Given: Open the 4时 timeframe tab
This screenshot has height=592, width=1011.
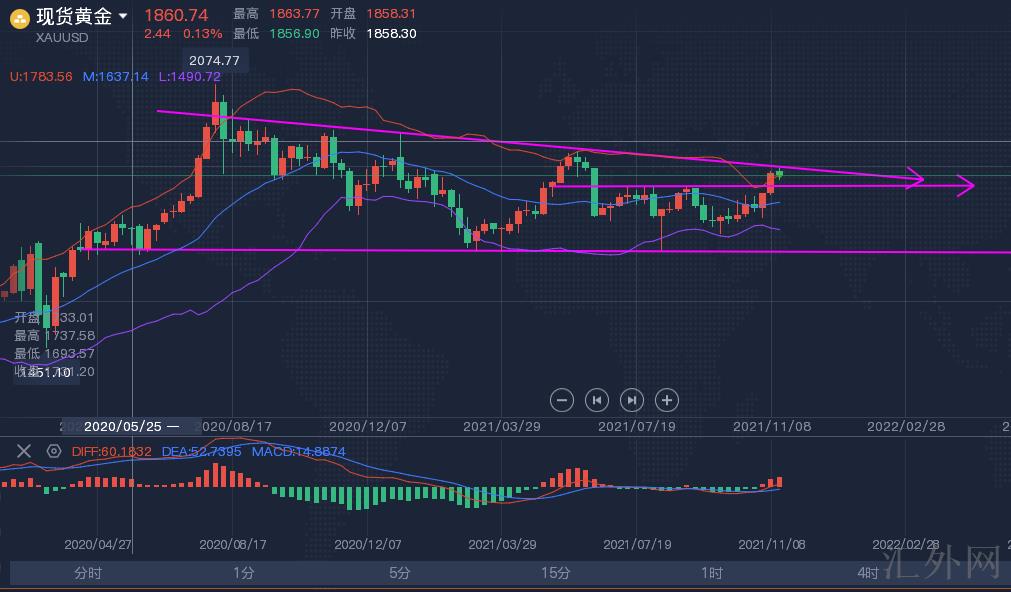Looking at the screenshot, I should (868, 573).
